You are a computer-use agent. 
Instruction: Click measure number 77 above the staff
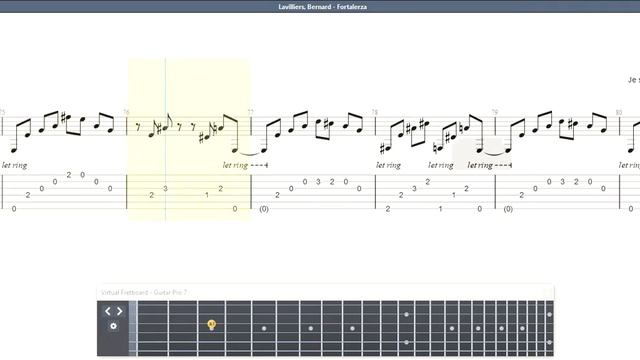[251, 112]
